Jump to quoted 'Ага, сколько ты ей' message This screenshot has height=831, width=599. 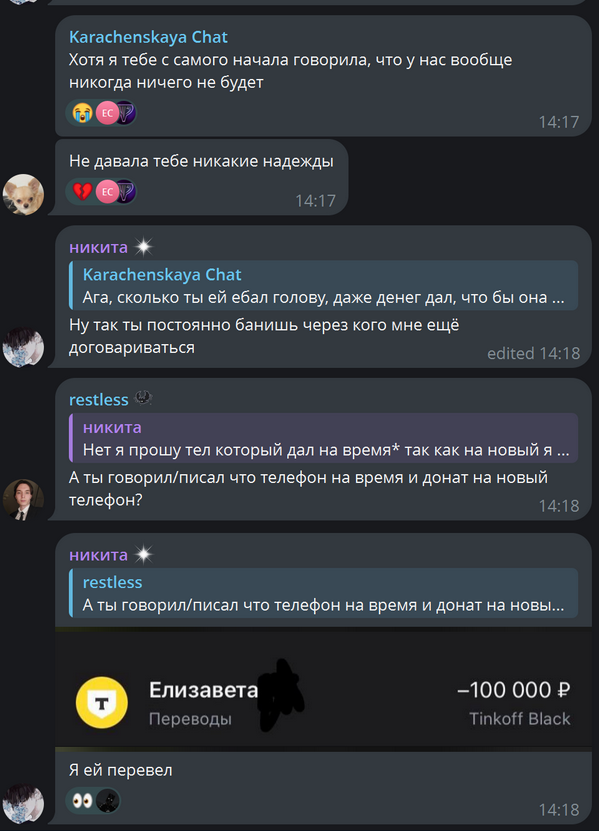(x=323, y=285)
